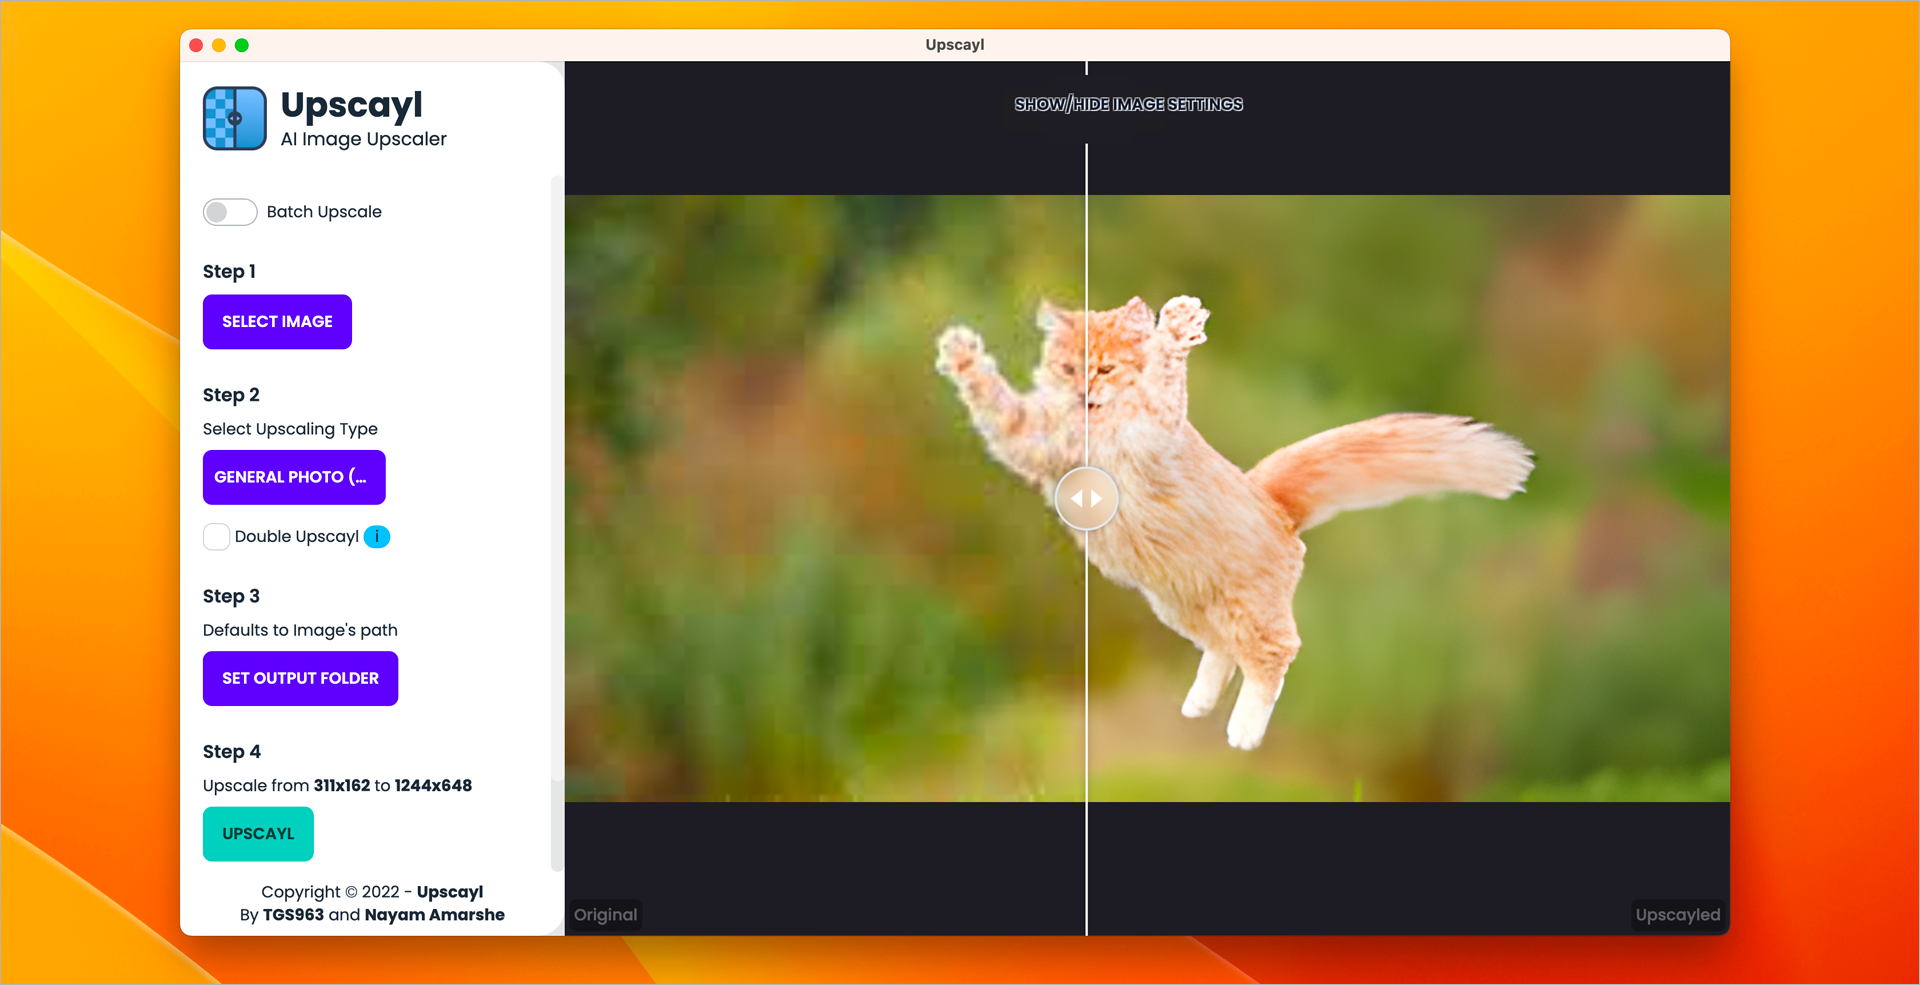Viewport: 1920px width, 985px height.
Task: Check the Double Upscayl checkbox
Action: point(216,537)
